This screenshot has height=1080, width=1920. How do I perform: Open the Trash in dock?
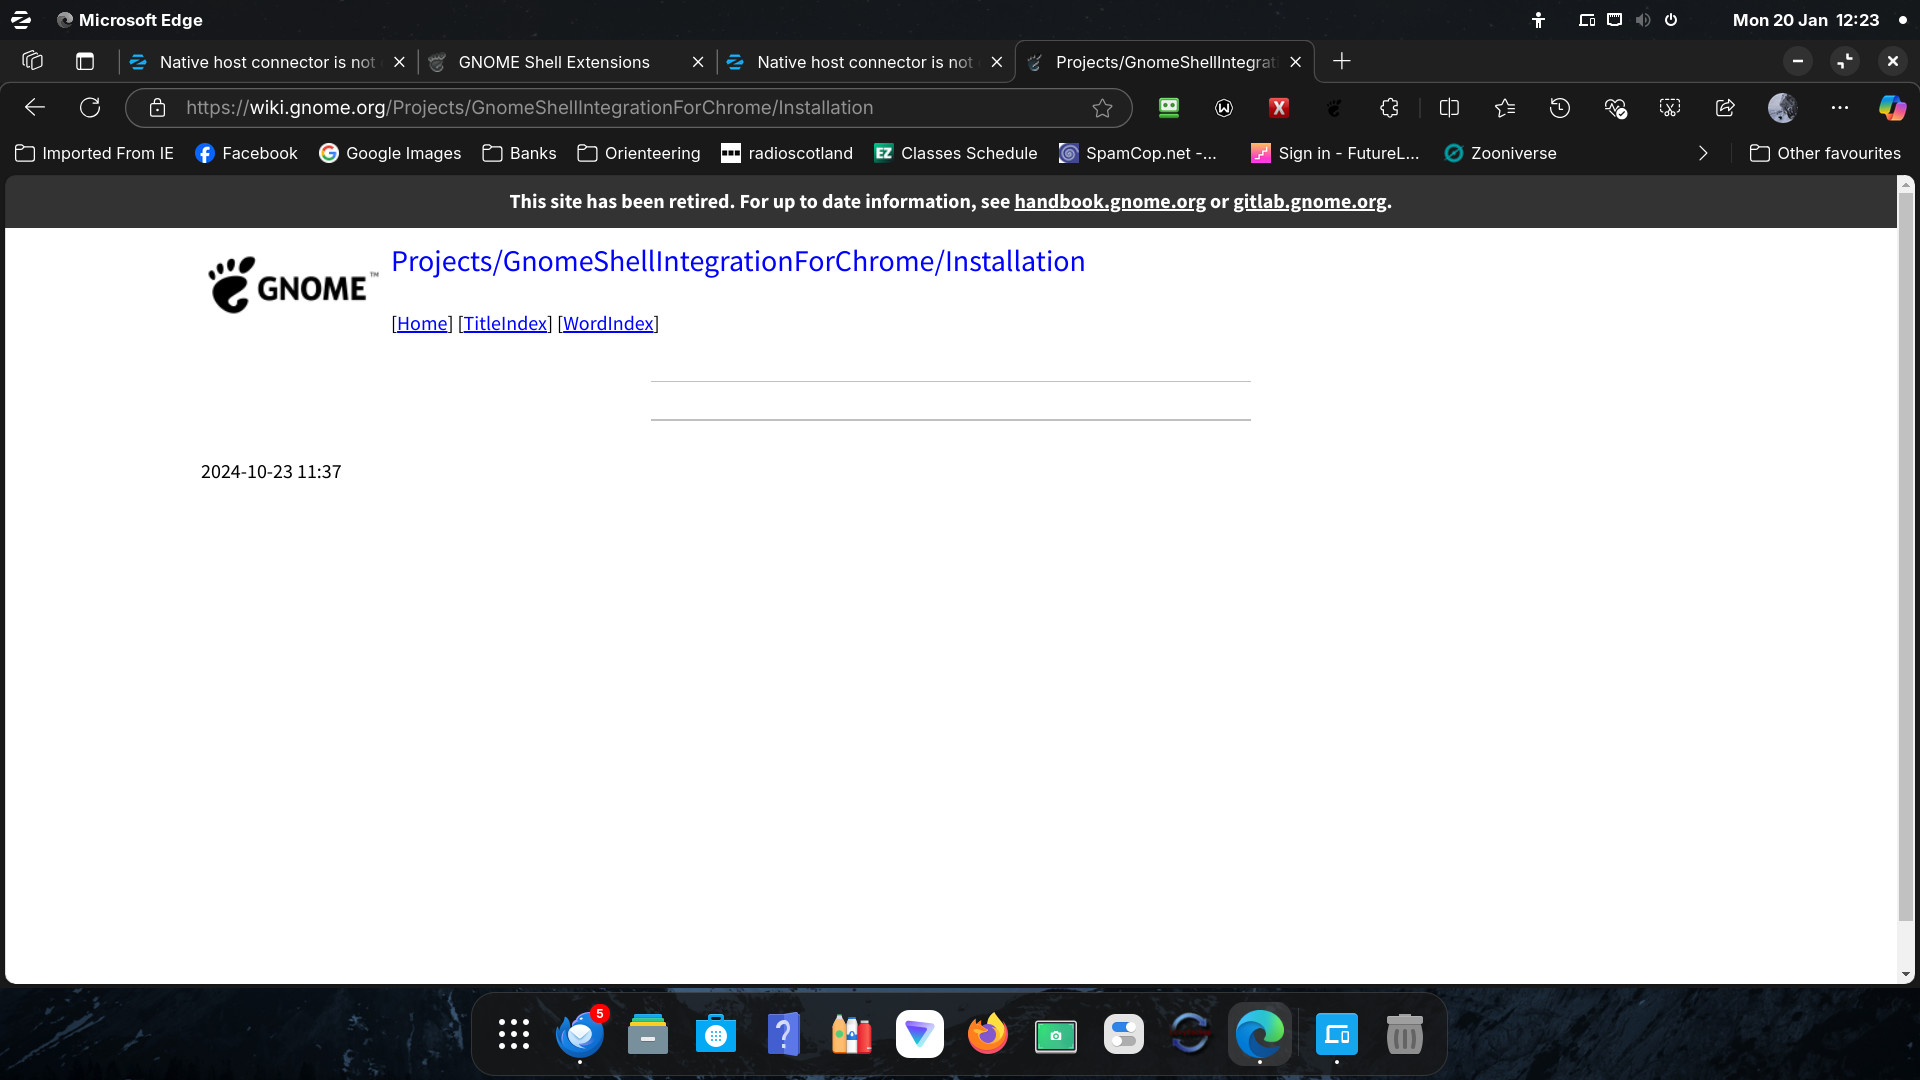click(1405, 1034)
